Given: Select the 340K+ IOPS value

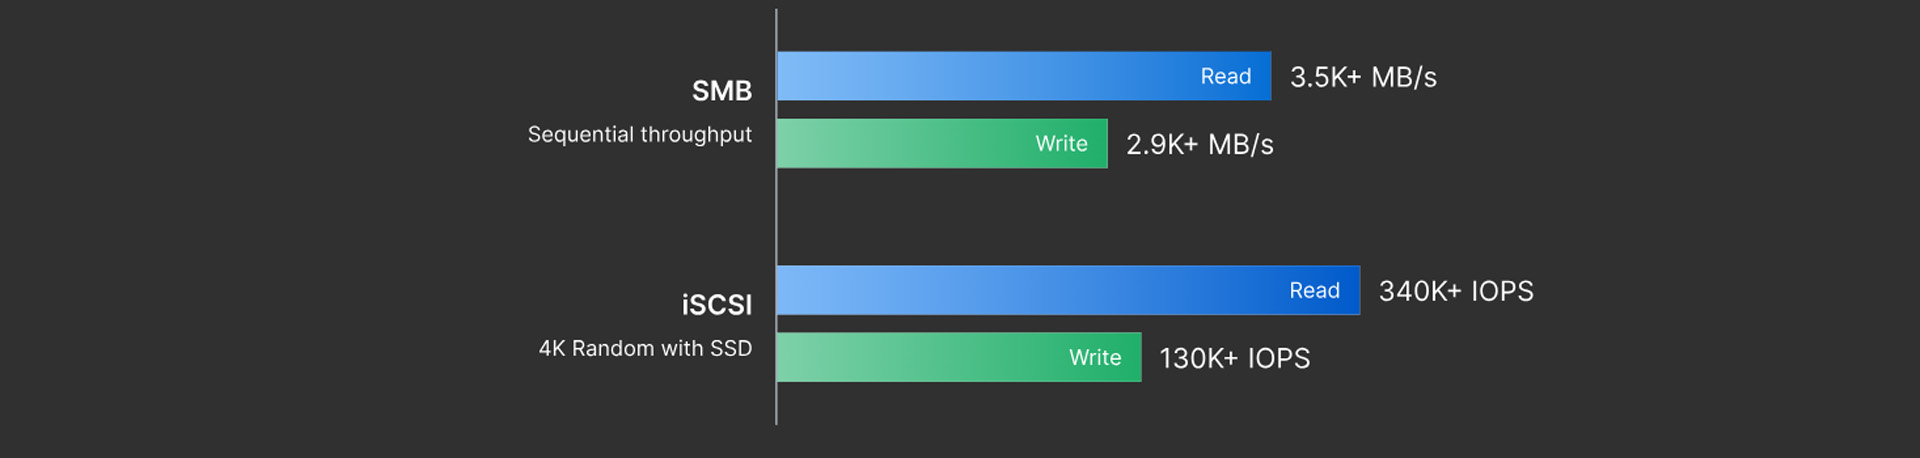Looking at the screenshot, I should point(1455,292).
